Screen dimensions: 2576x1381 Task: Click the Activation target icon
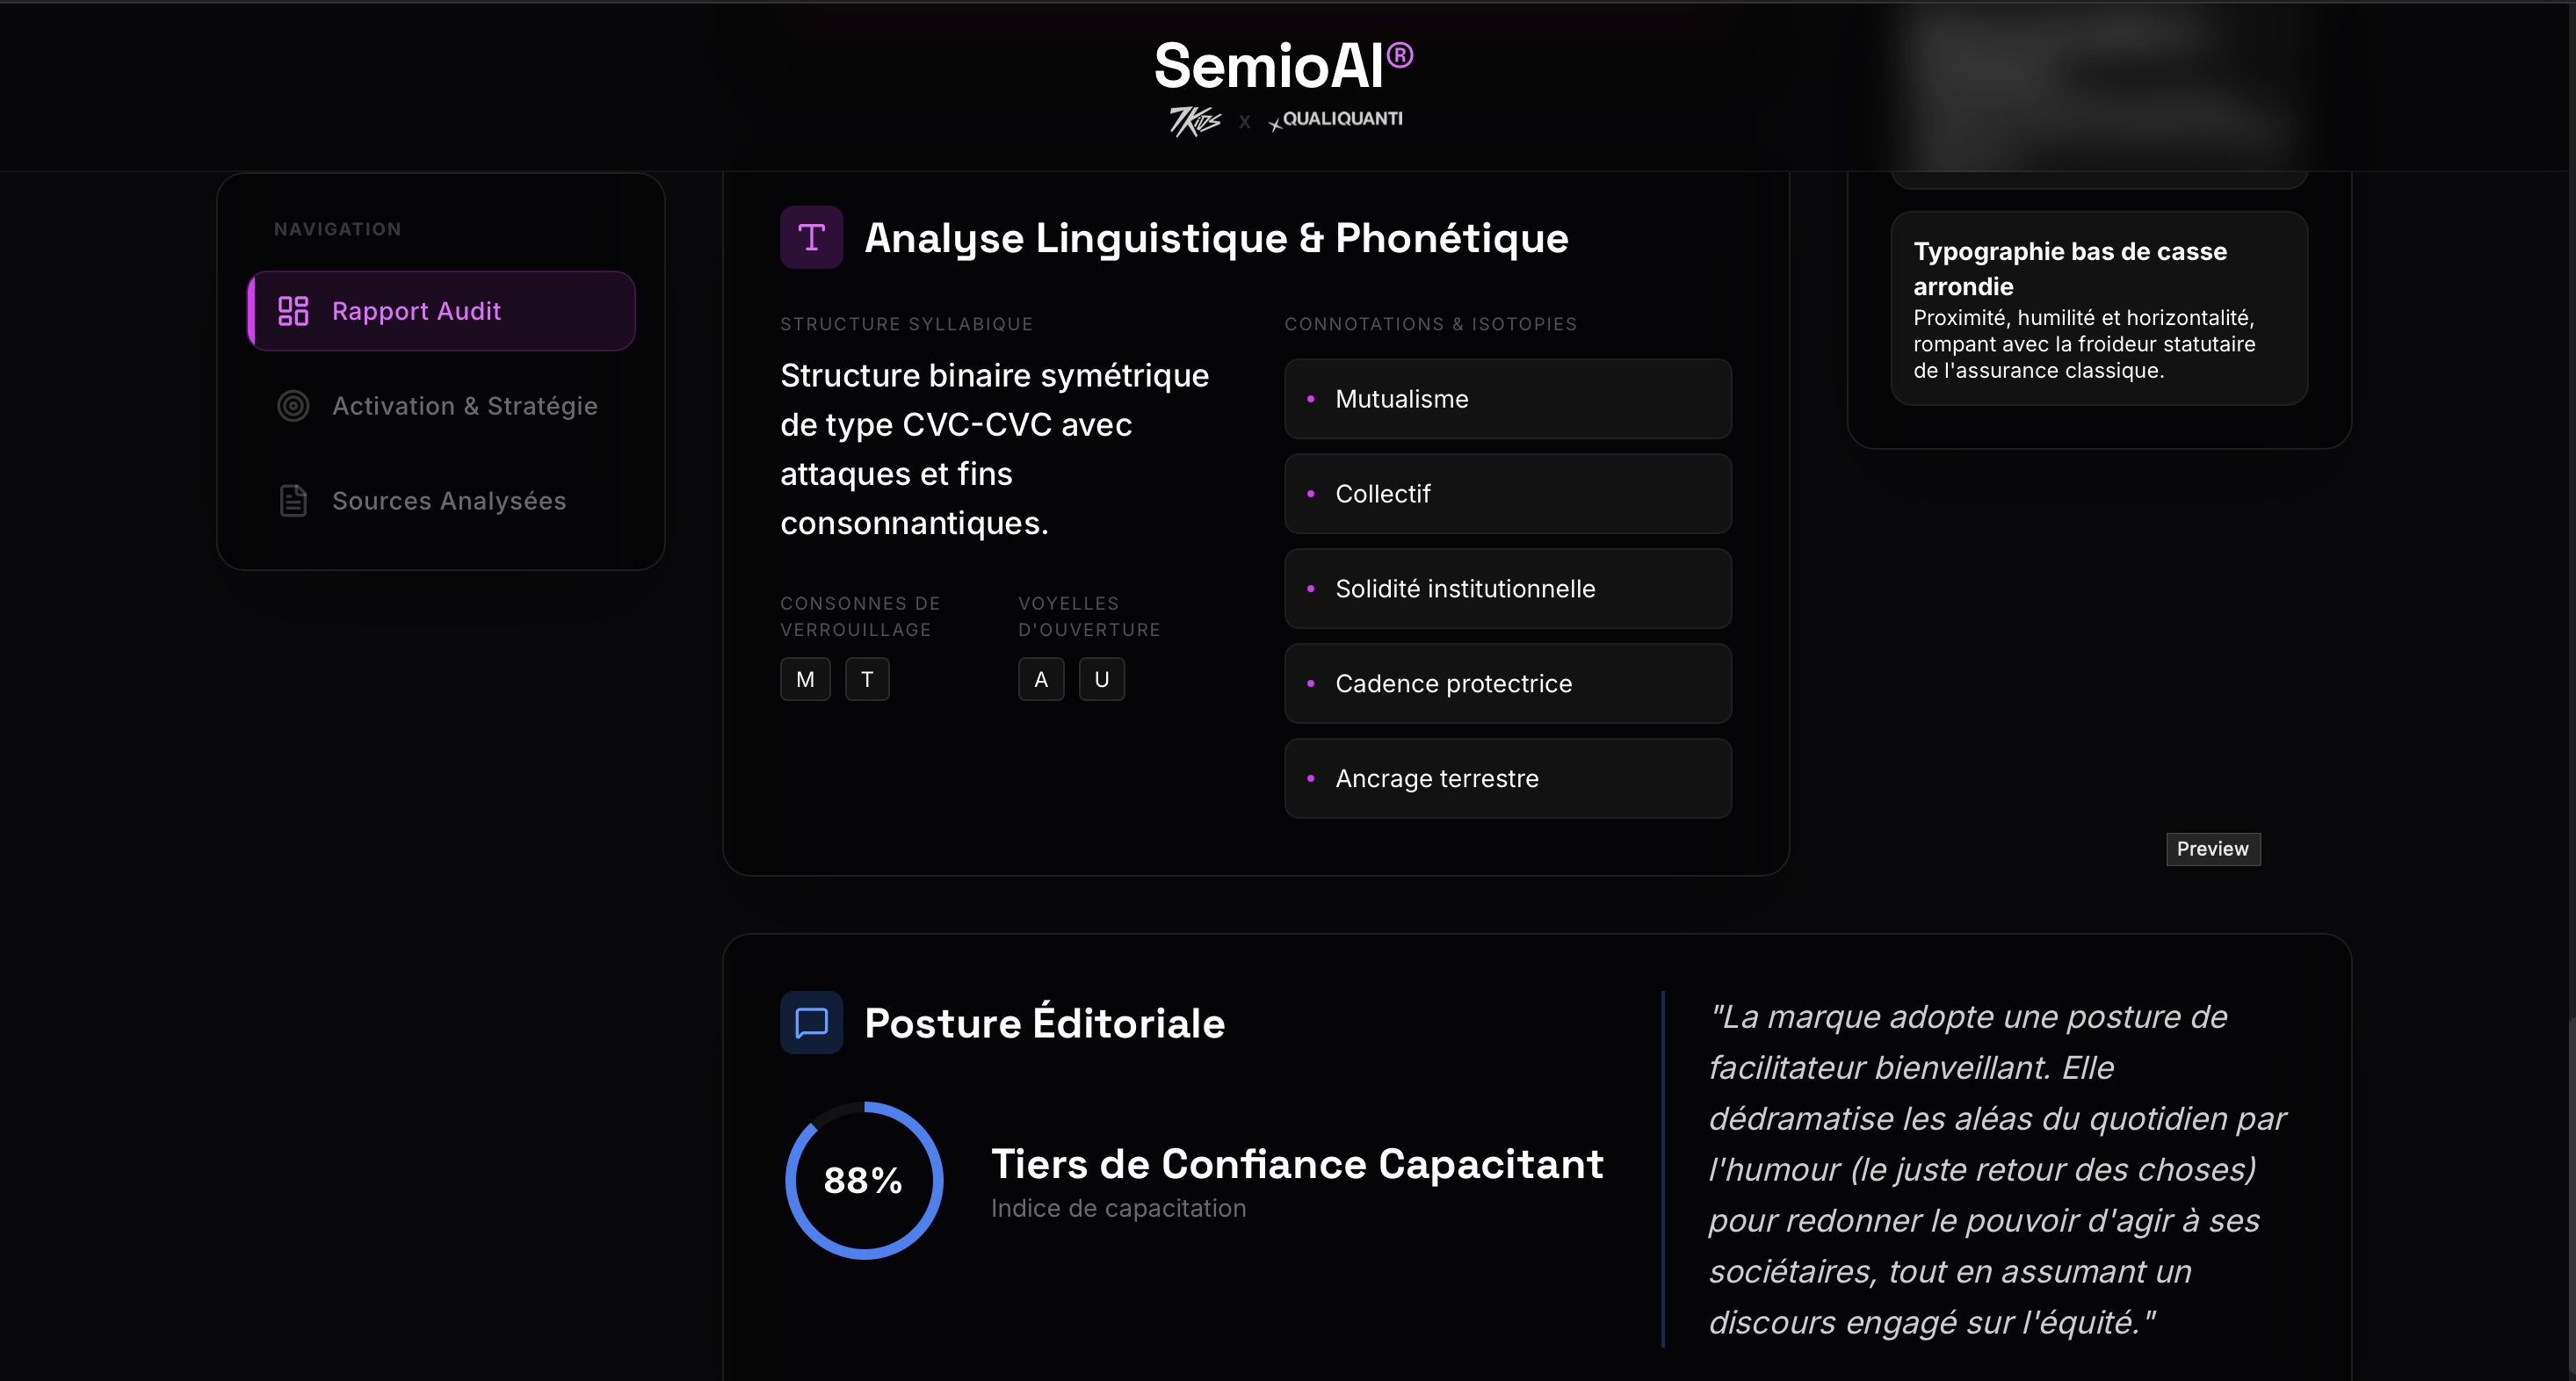(x=293, y=406)
